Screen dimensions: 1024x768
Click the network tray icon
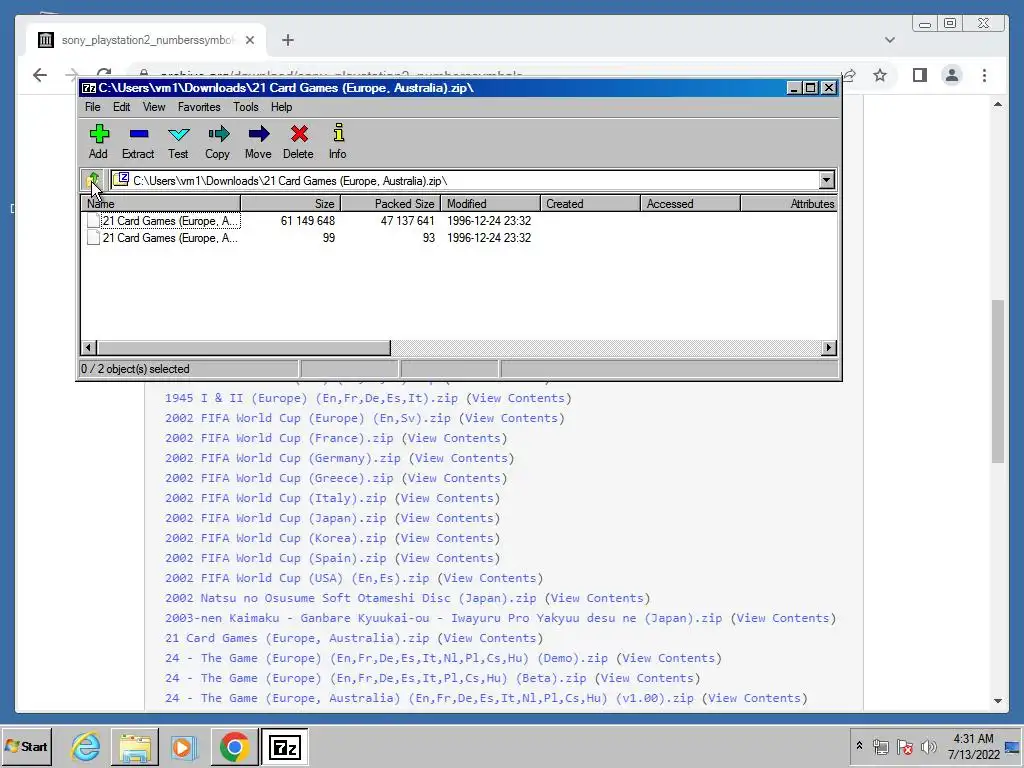pyautogui.click(x=881, y=746)
